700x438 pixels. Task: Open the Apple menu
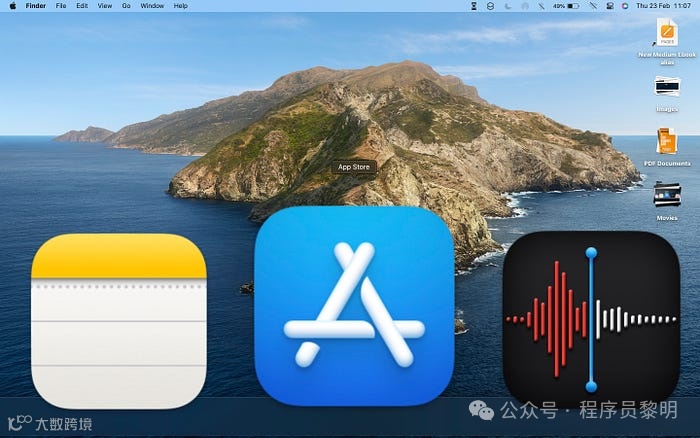(x=13, y=6)
